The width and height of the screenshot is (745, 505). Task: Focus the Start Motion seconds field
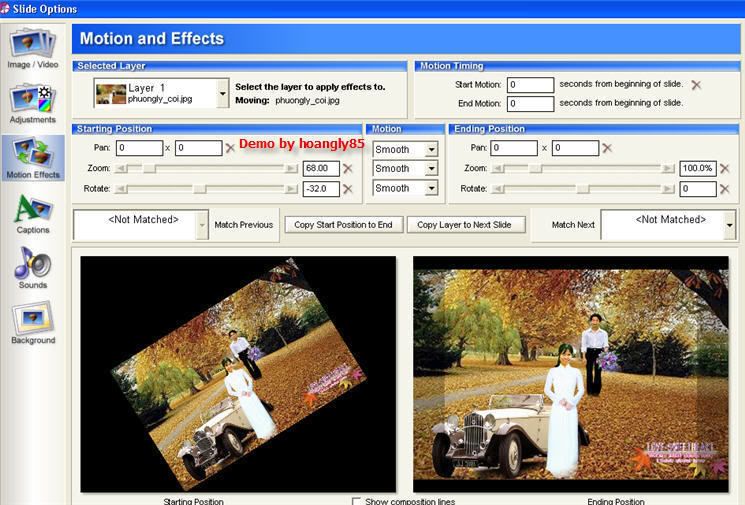(530, 85)
